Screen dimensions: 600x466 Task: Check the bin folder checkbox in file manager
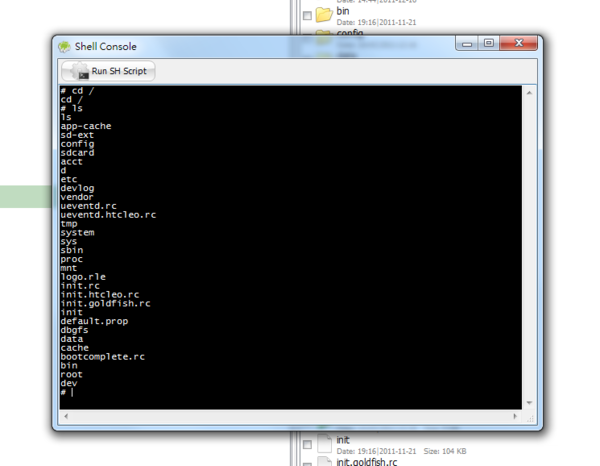point(307,16)
